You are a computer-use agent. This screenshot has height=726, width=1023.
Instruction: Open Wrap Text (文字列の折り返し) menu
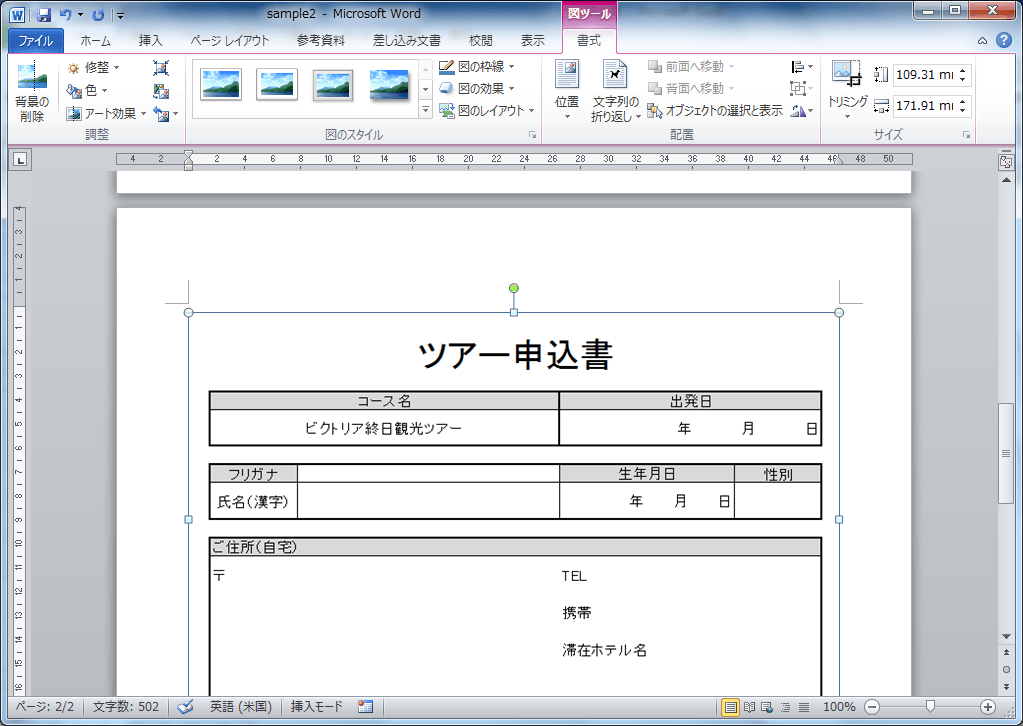click(x=615, y=90)
